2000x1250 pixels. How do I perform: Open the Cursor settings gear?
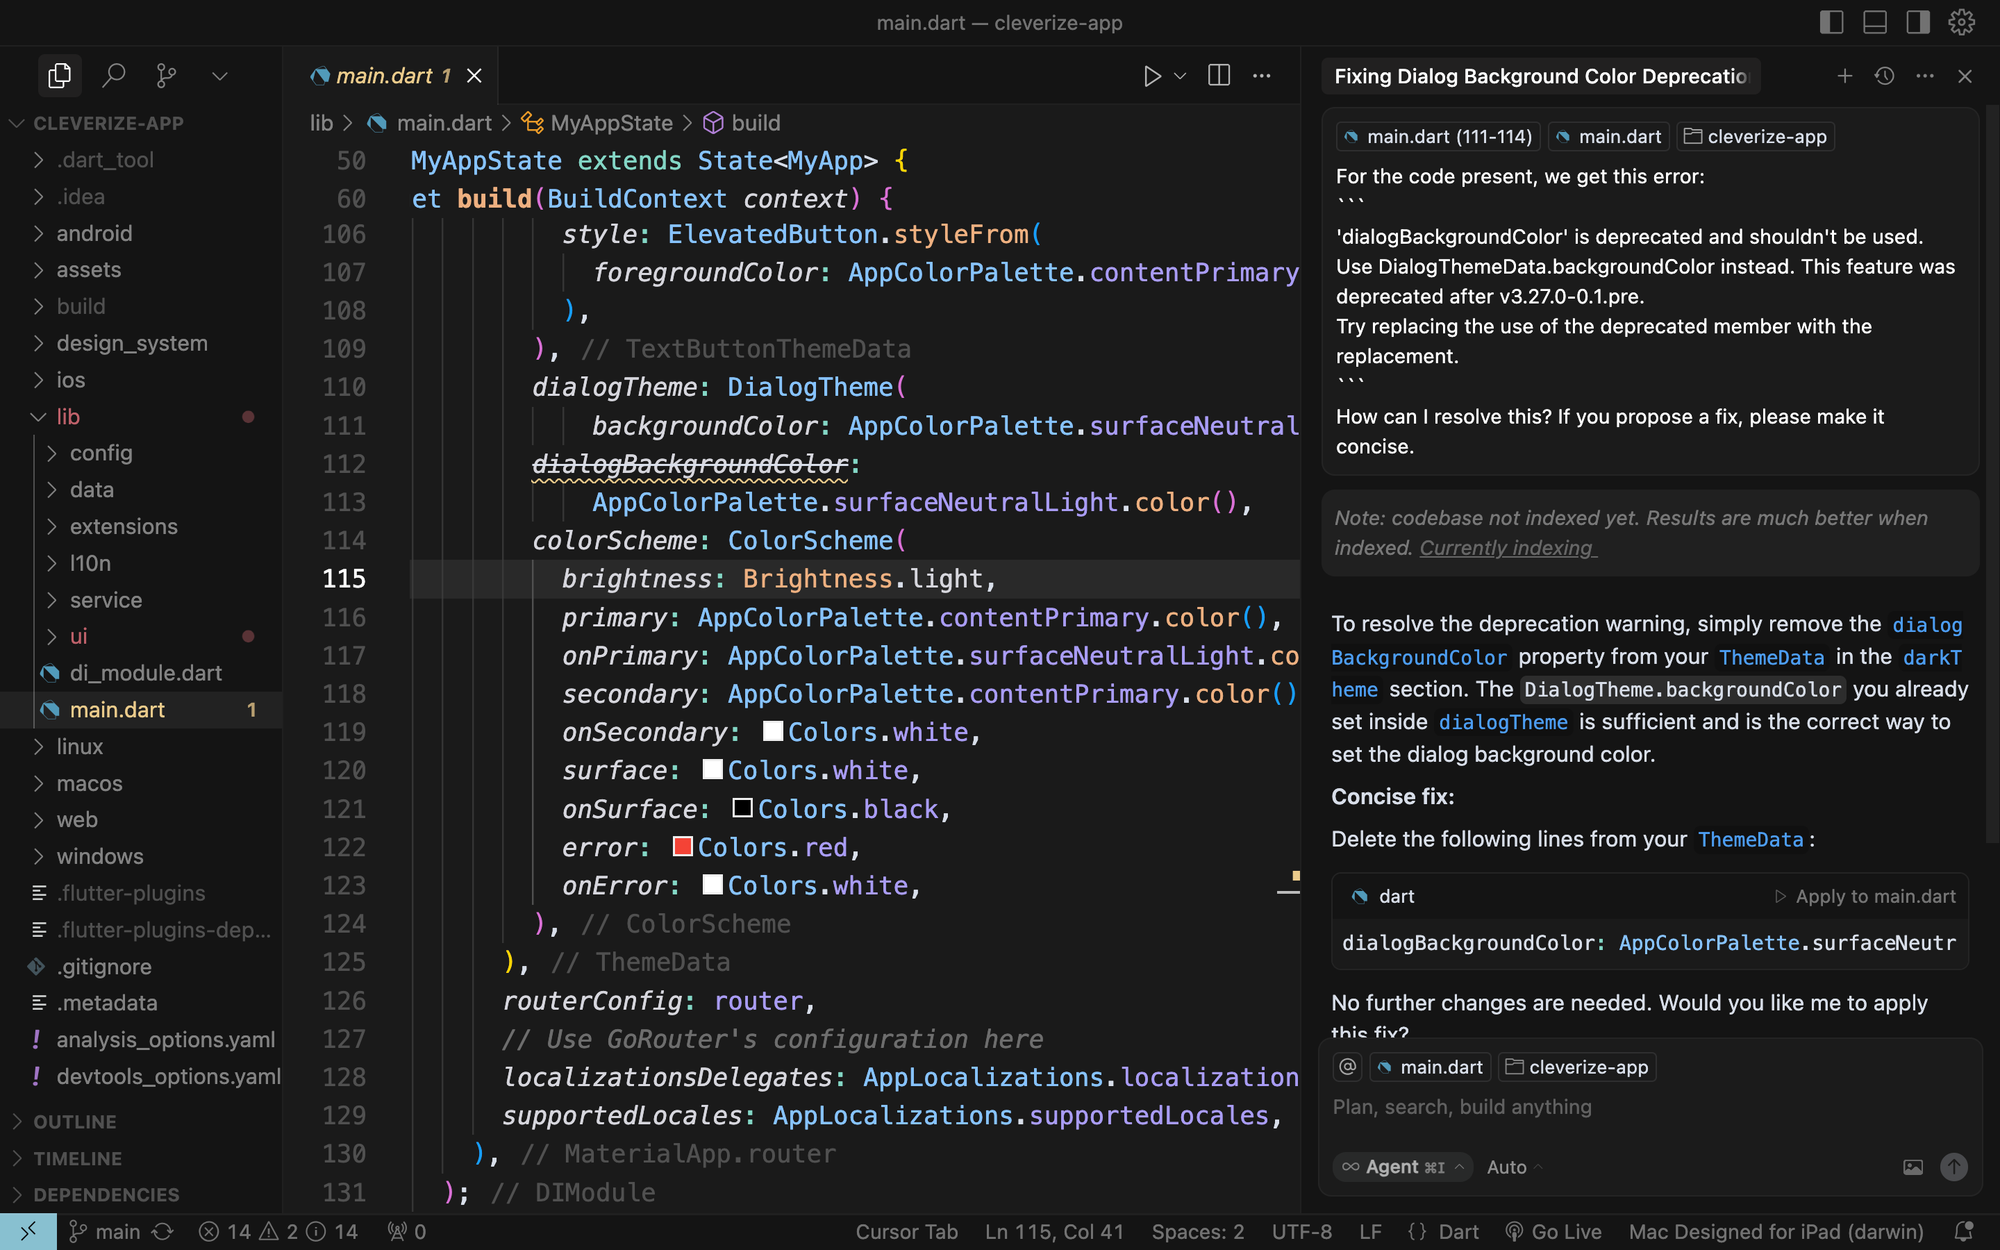click(1961, 22)
